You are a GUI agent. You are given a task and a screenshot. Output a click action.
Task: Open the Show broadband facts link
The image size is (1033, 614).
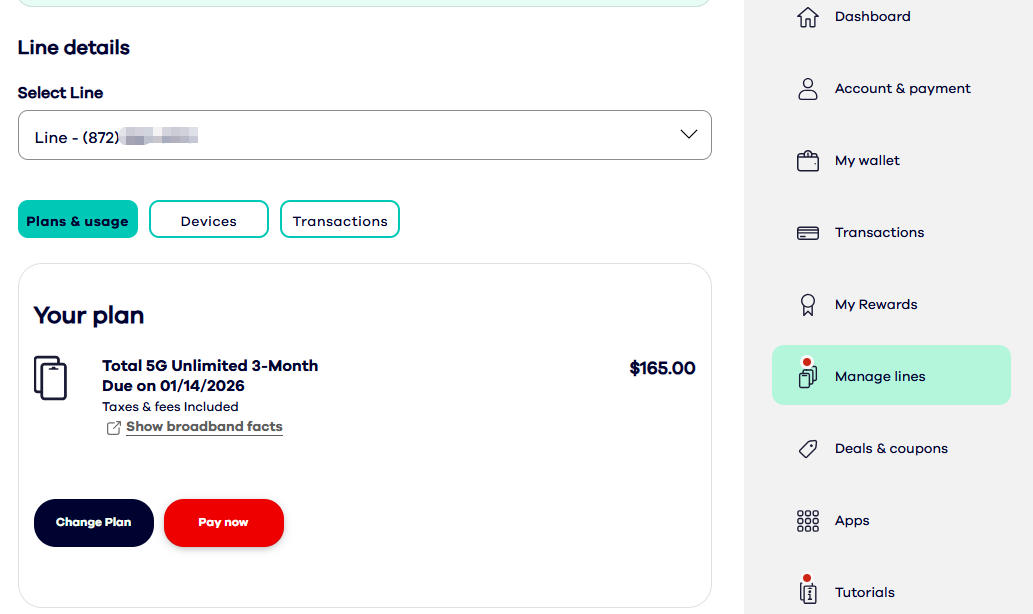[x=204, y=427]
